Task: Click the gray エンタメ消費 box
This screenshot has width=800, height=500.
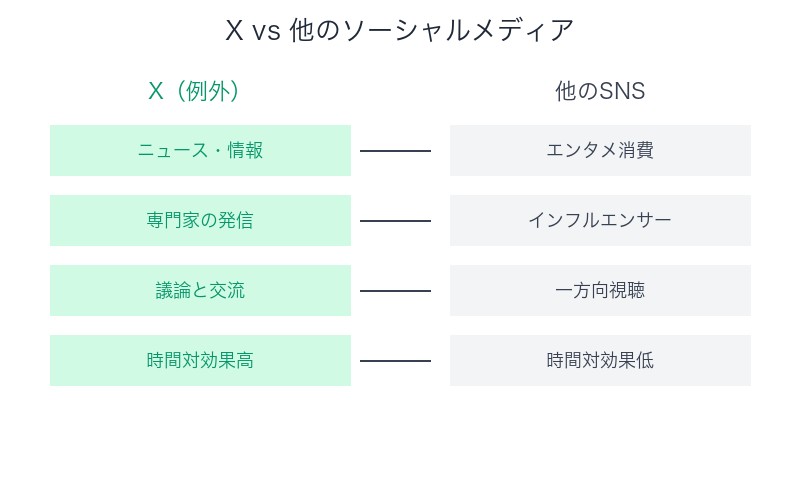Action: click(600, 150)
